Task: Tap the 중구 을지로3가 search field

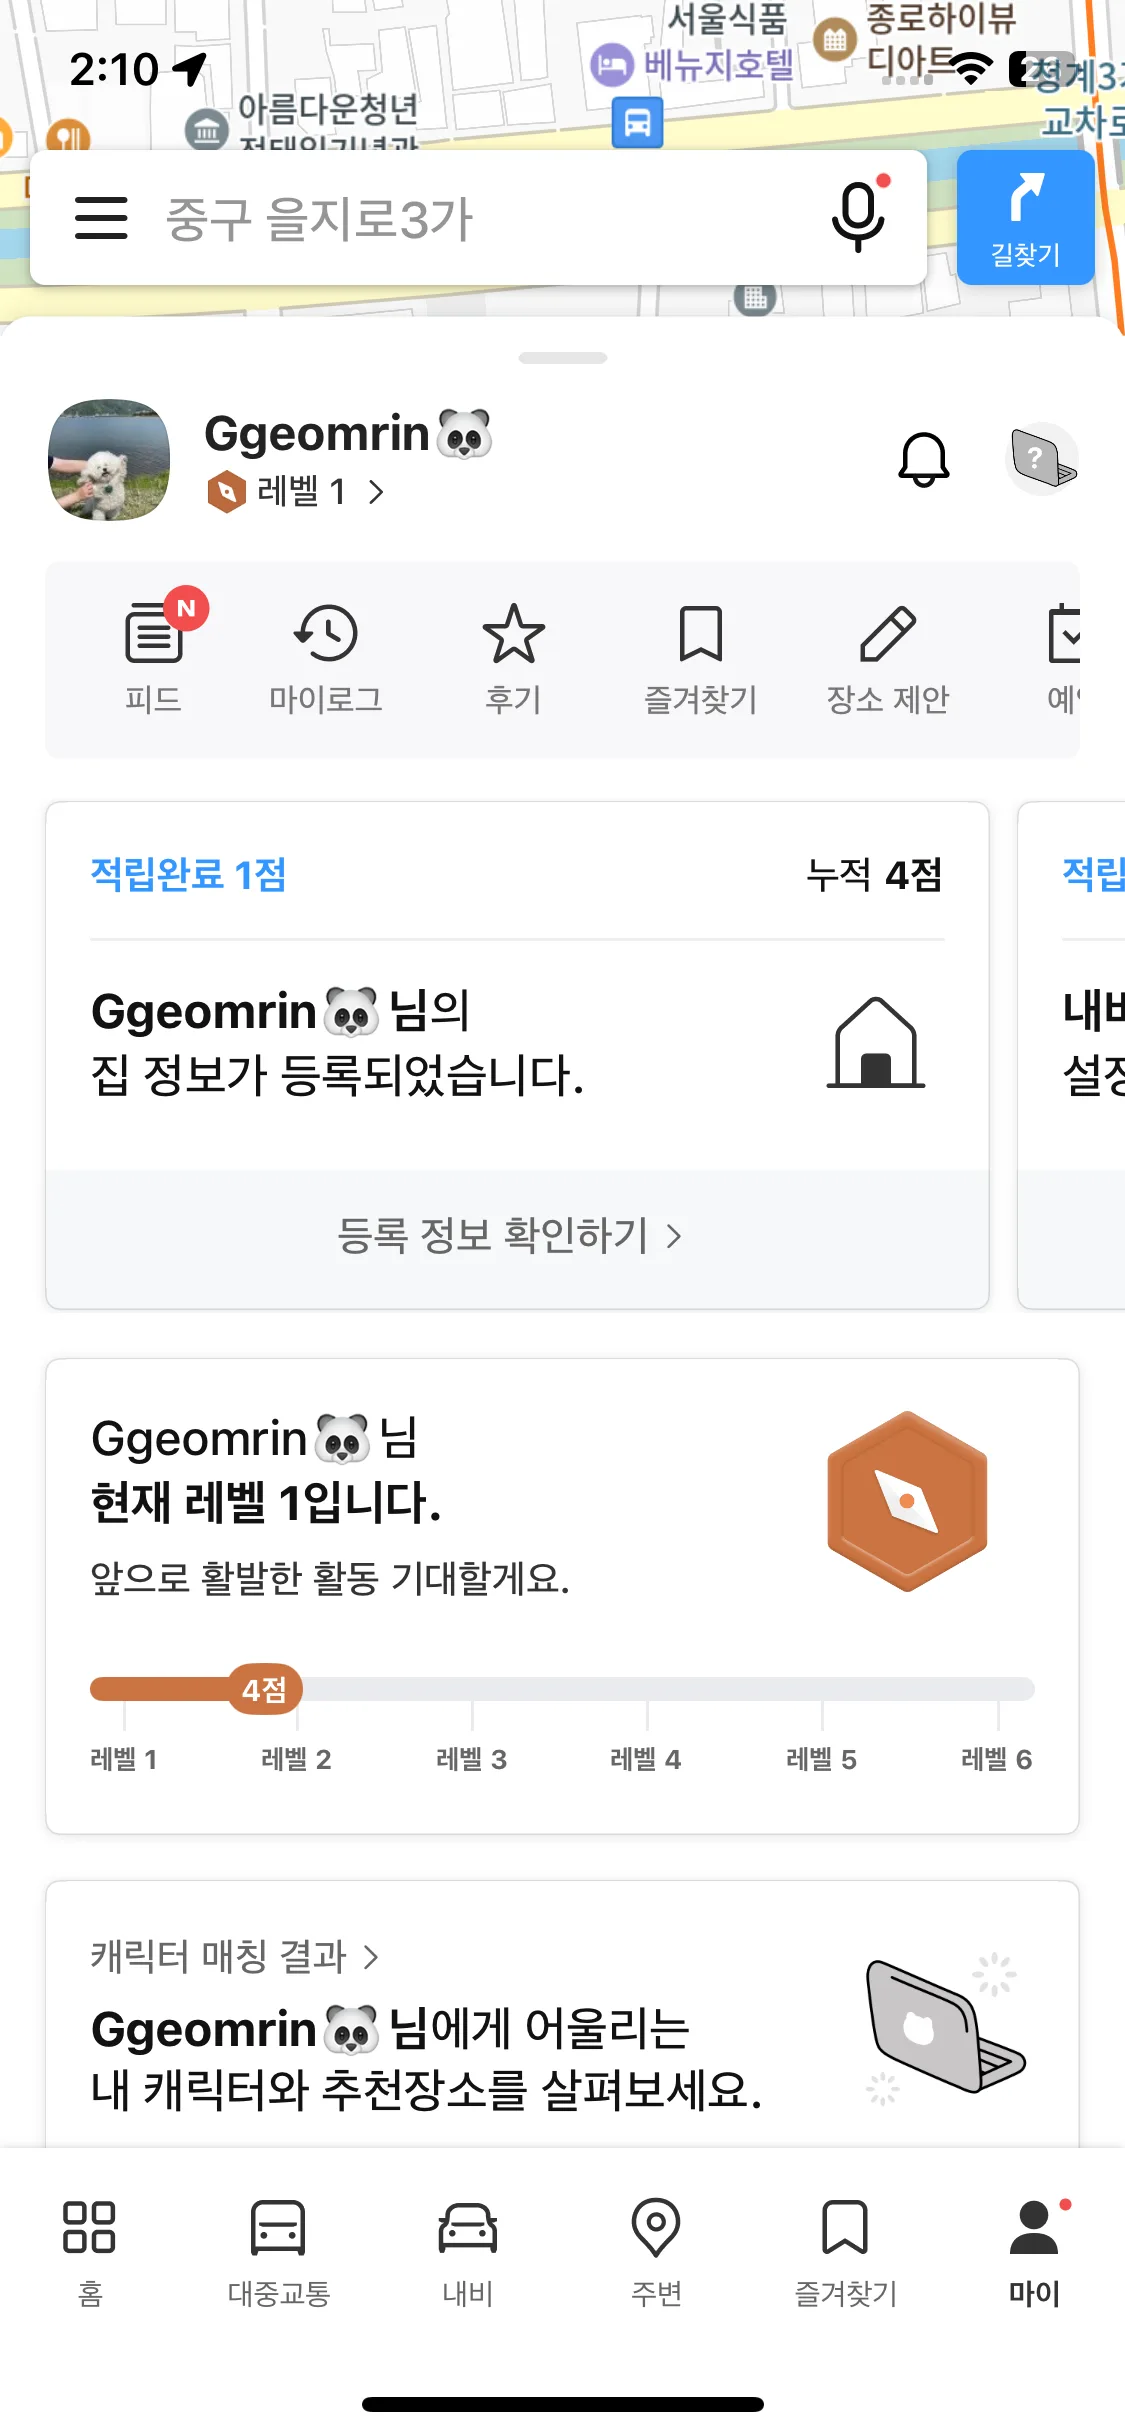Action: (478, 218)
